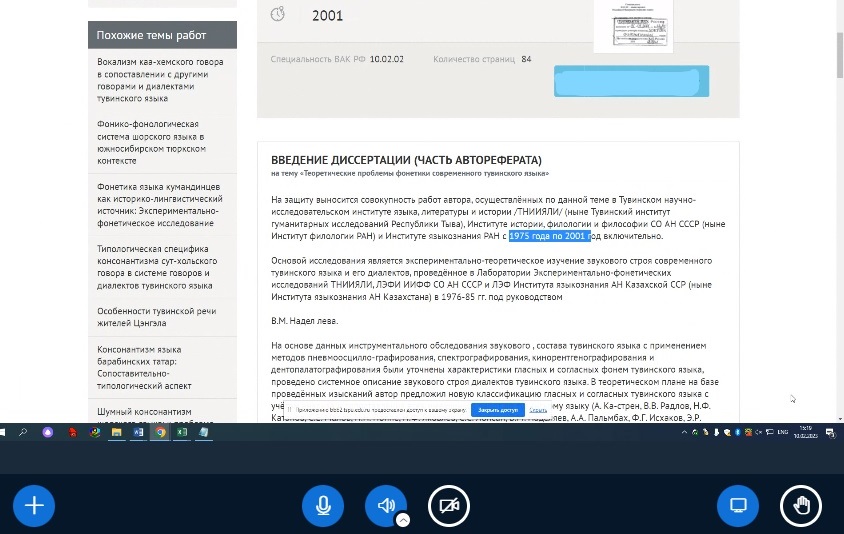Screen dimensions: 844x534
Task: Click the ENG language indicator in the tray
Action: [x=783, y=432]
